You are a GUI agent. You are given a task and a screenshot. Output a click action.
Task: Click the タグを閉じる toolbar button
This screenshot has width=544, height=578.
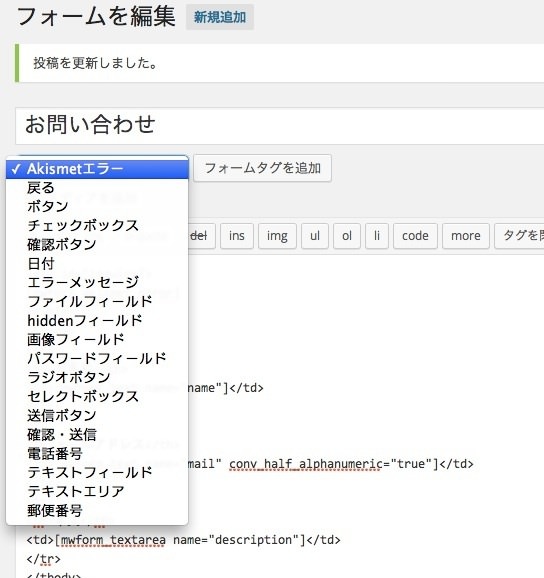pos(519,236)
